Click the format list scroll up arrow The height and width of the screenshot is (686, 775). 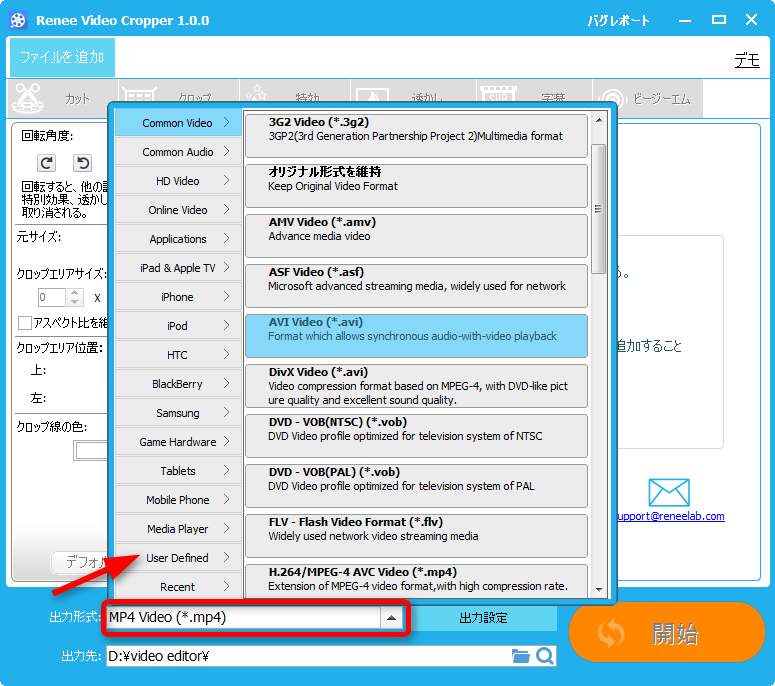click(599, 120)
